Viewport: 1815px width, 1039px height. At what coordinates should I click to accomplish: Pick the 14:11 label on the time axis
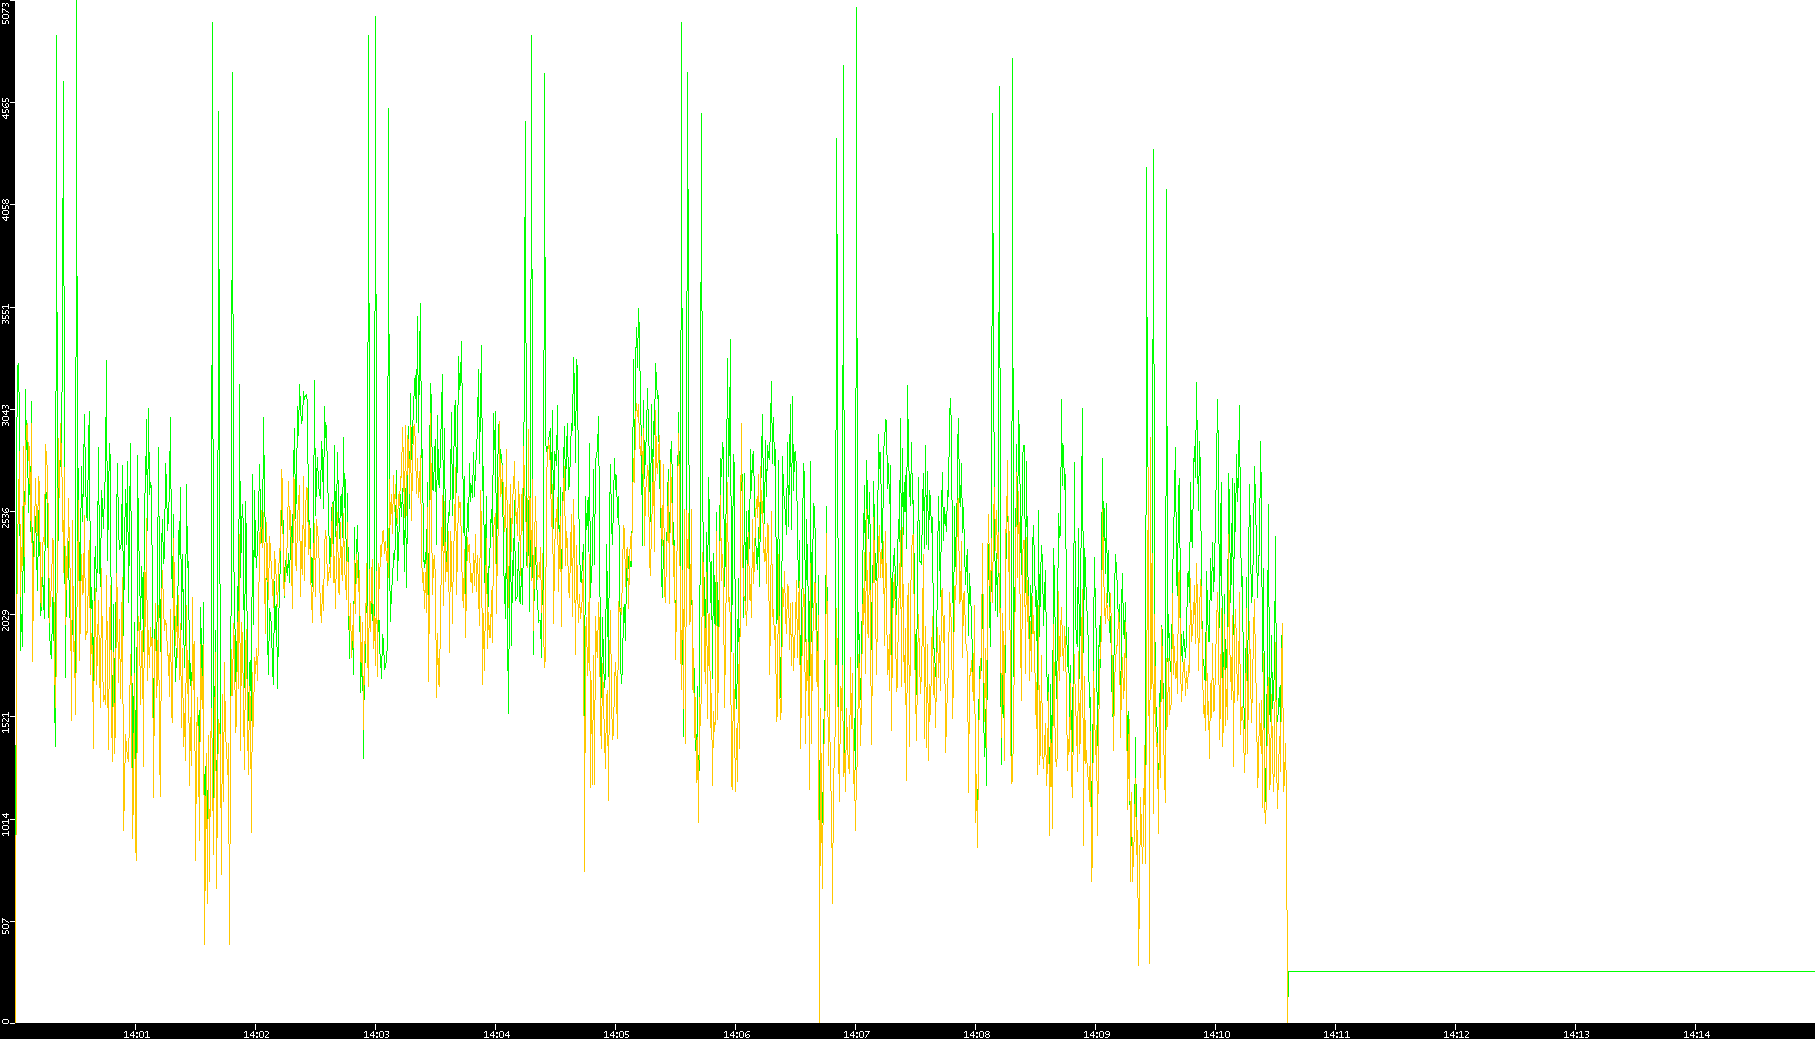1336,1034
